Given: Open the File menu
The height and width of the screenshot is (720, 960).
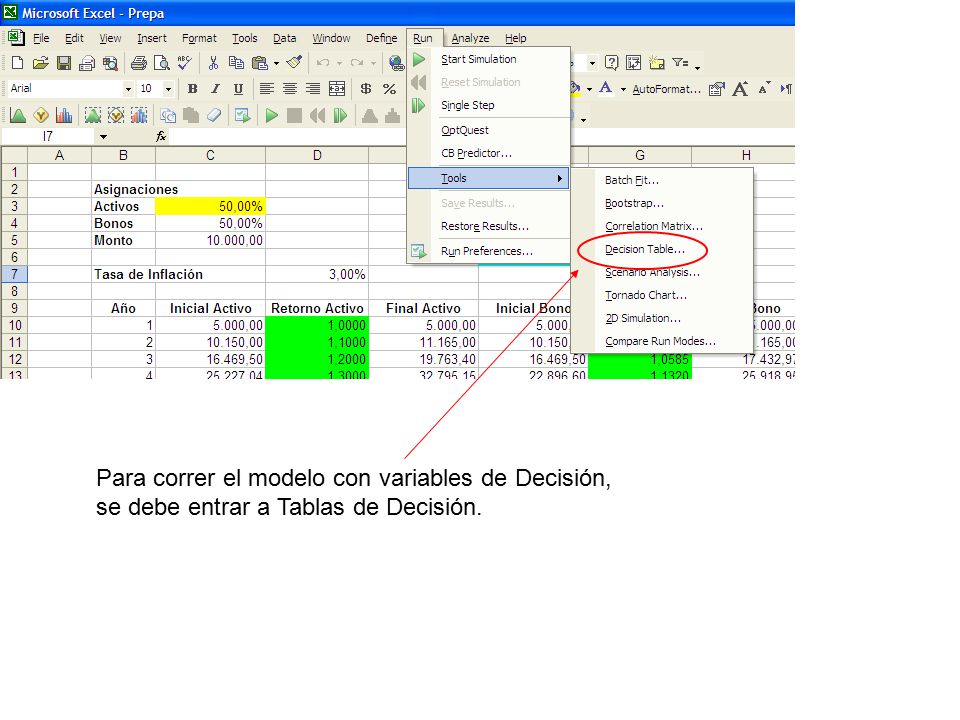Looking at the screenshot, I should click(41, 38).
